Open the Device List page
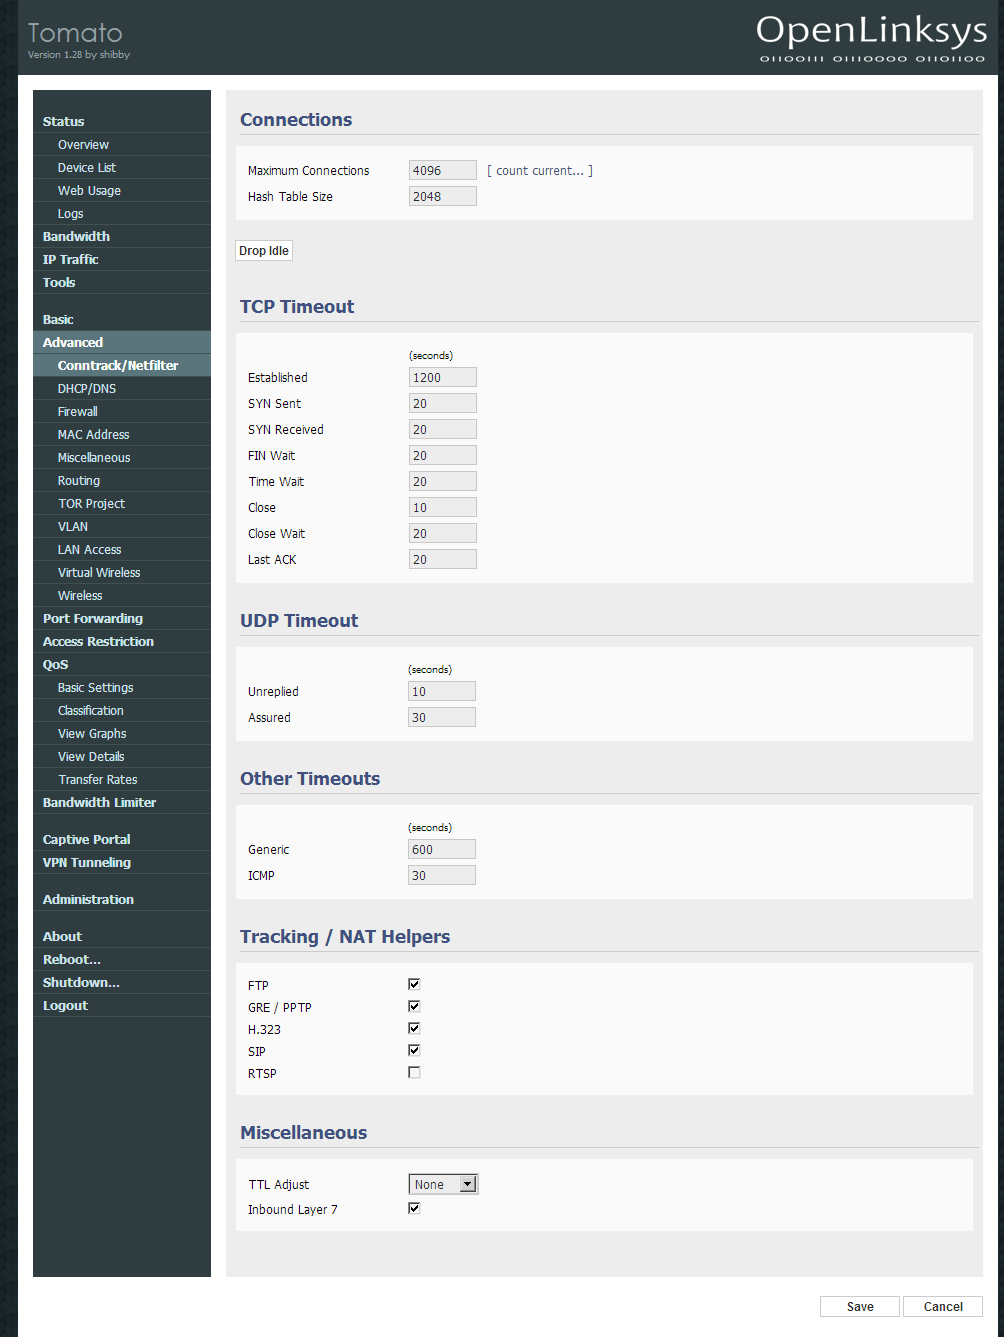This screenshot has width=1004, height=1337. point(87,168)
